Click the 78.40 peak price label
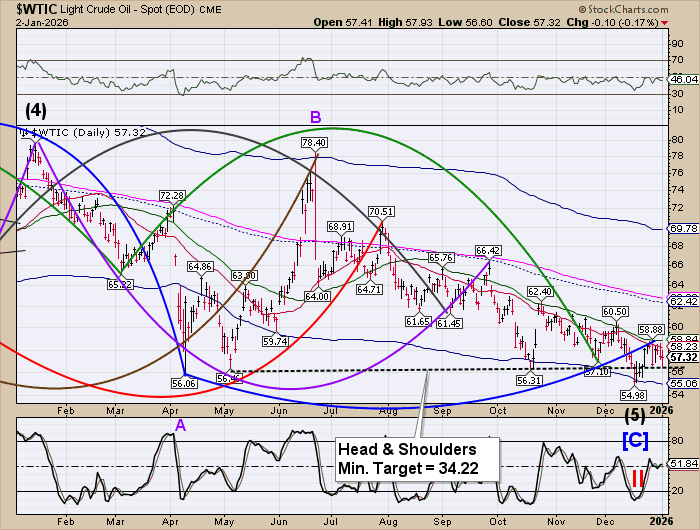Viewport: 700px width, 530px height. [x=316, y=143]
